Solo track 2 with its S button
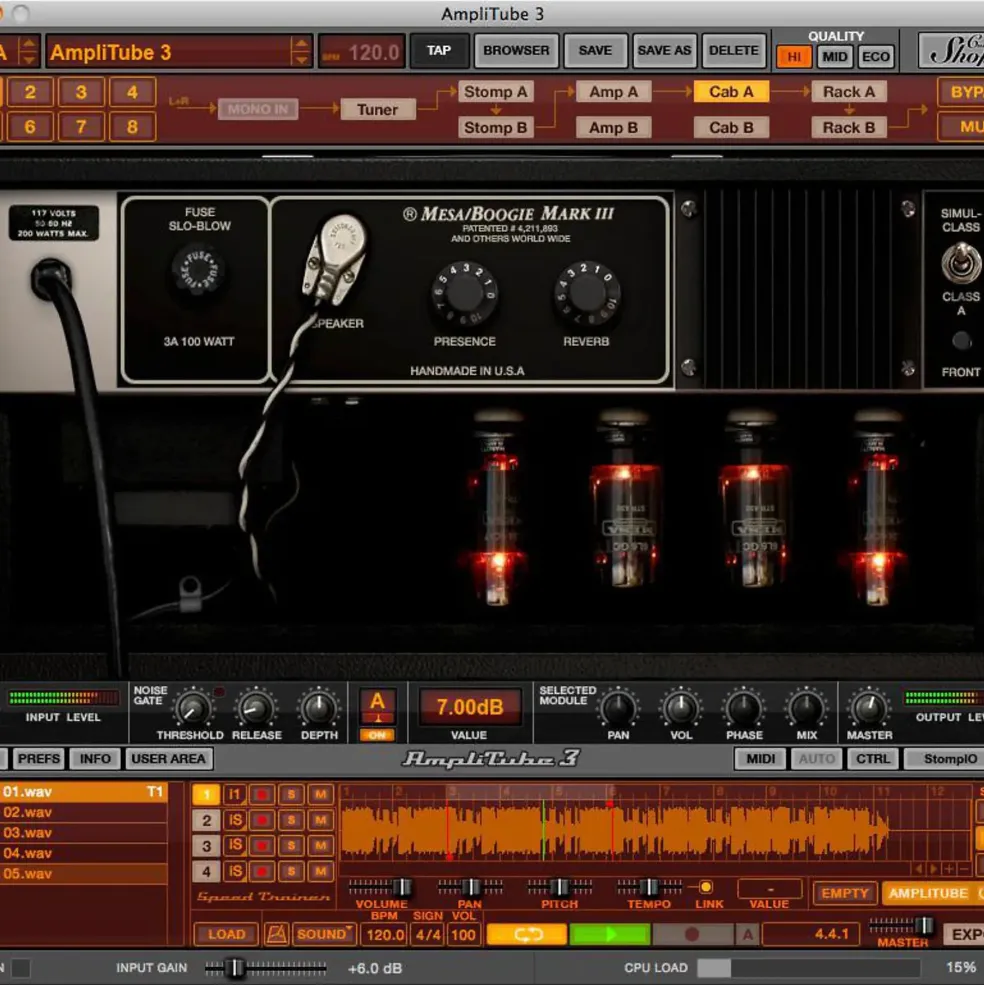Image resolution: width=984 pixels, height=985 pixels. point(291,820)
